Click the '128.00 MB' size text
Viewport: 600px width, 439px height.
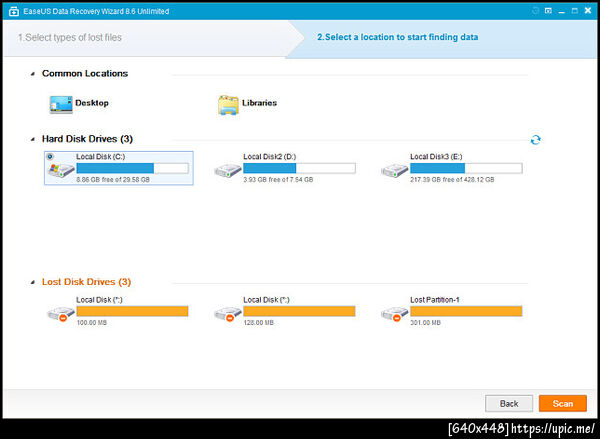(258, 323)
